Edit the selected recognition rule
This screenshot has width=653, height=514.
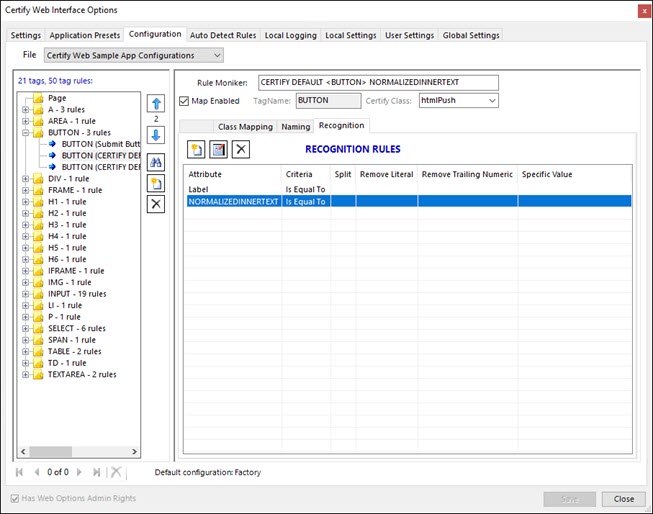218,149
